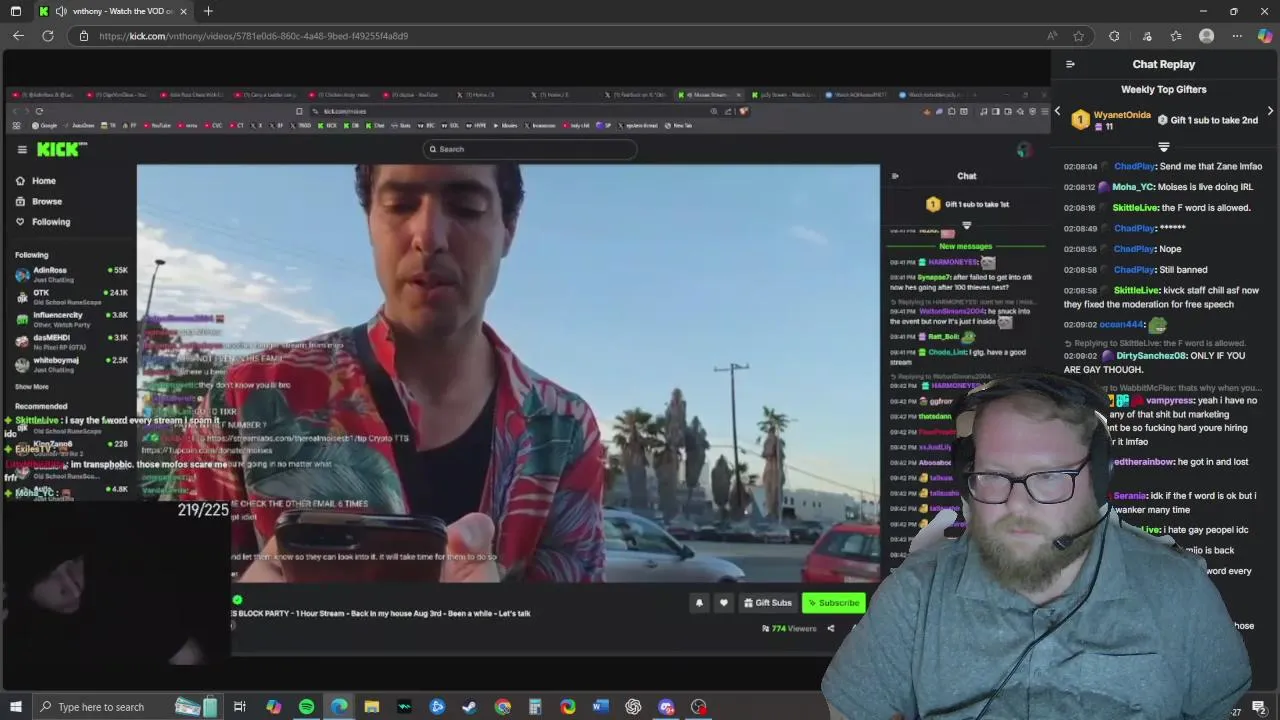Click share icon beside 774 Viewers
This screenshot has width=1280, height=720.
(830, 629)
